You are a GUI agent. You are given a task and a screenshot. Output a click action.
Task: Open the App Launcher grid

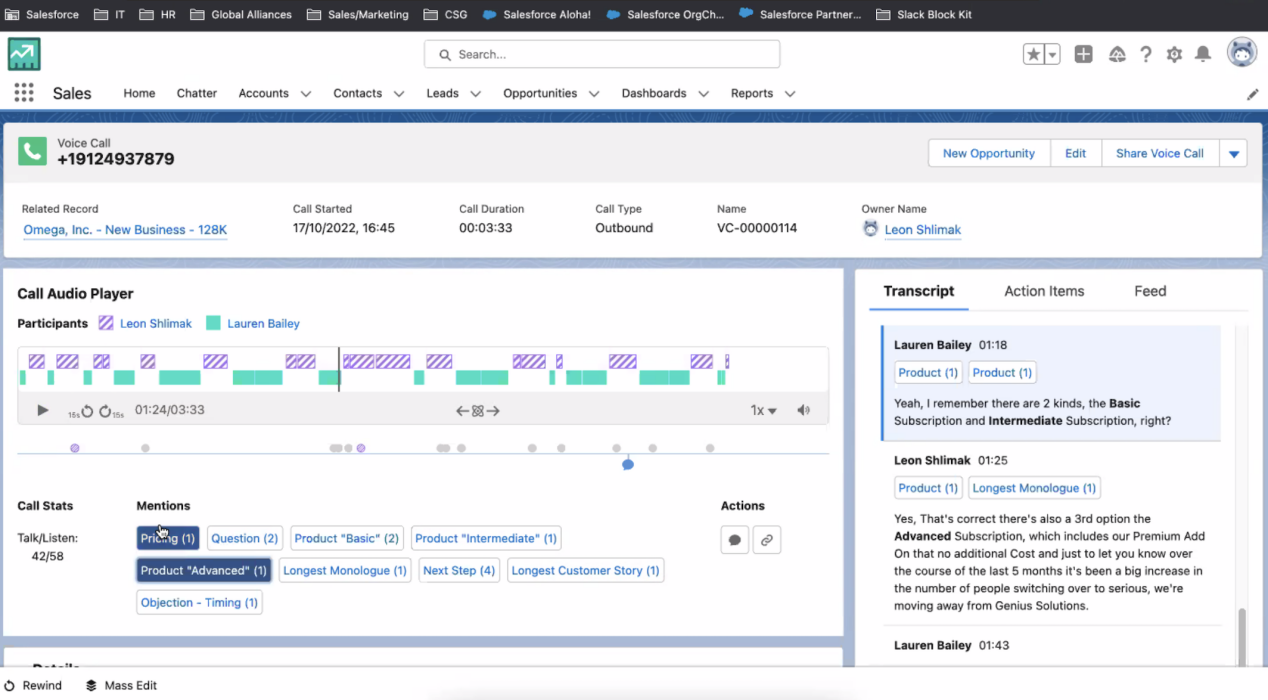[x=24, y=93]
